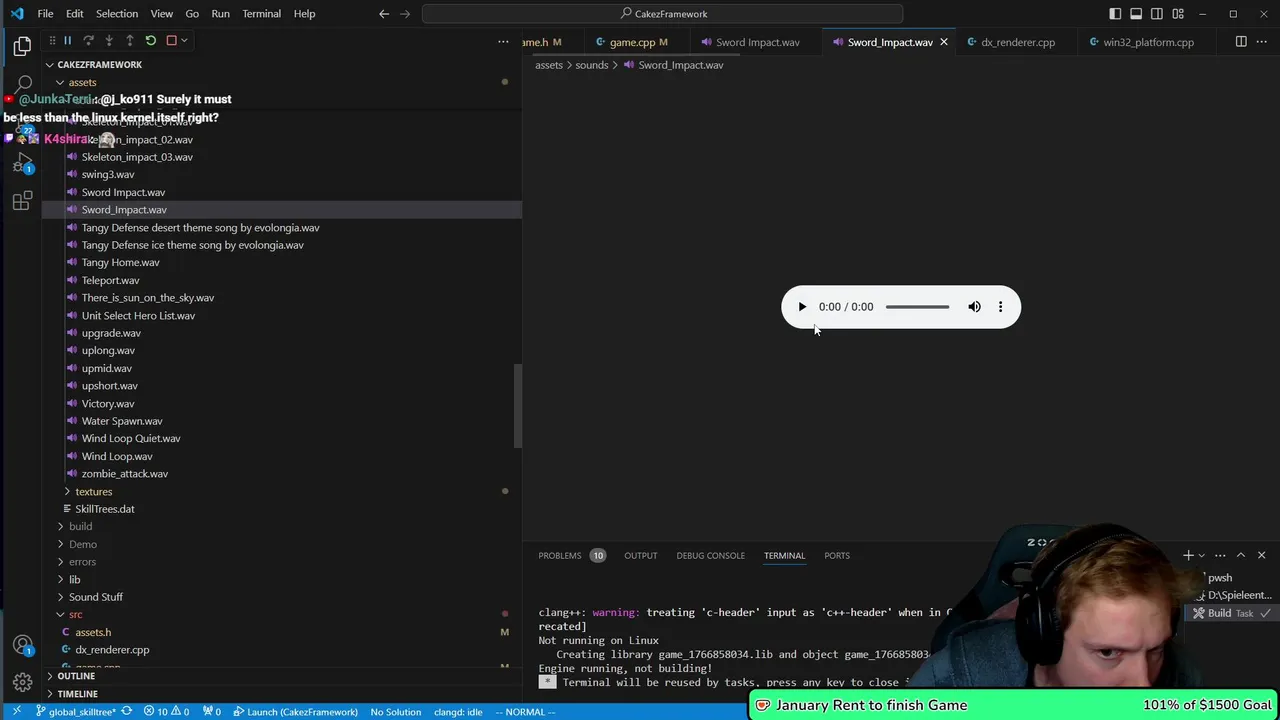The height and width of the screenshot is (720, 1280).
Task: Select Teleport.wav in the file tree
Action: pos(110,280)
